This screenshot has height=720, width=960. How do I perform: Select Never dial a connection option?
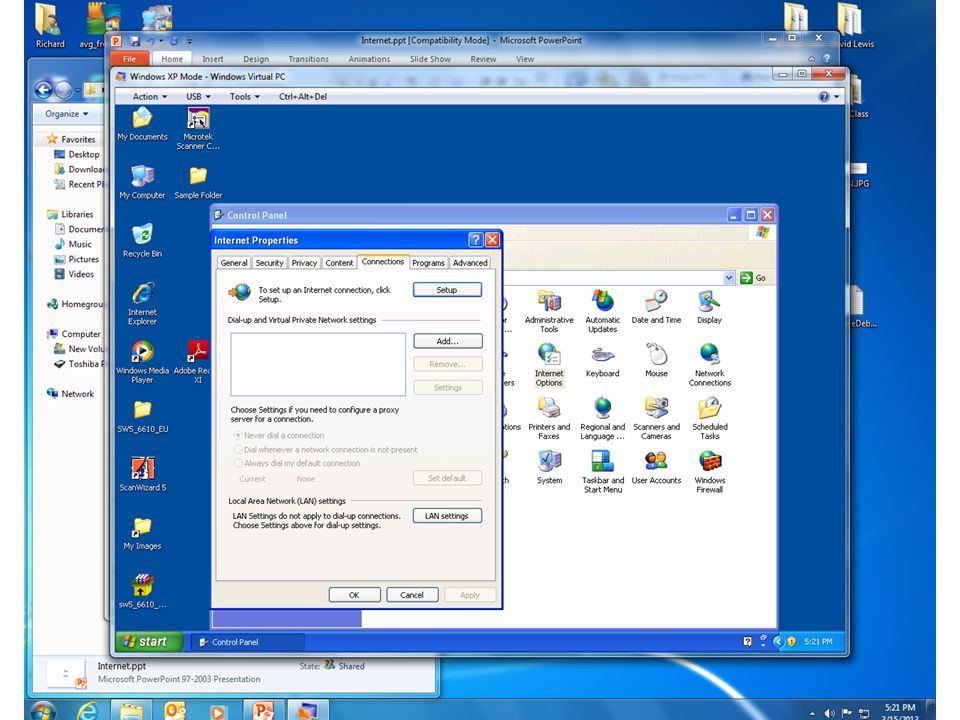[279, 435]
